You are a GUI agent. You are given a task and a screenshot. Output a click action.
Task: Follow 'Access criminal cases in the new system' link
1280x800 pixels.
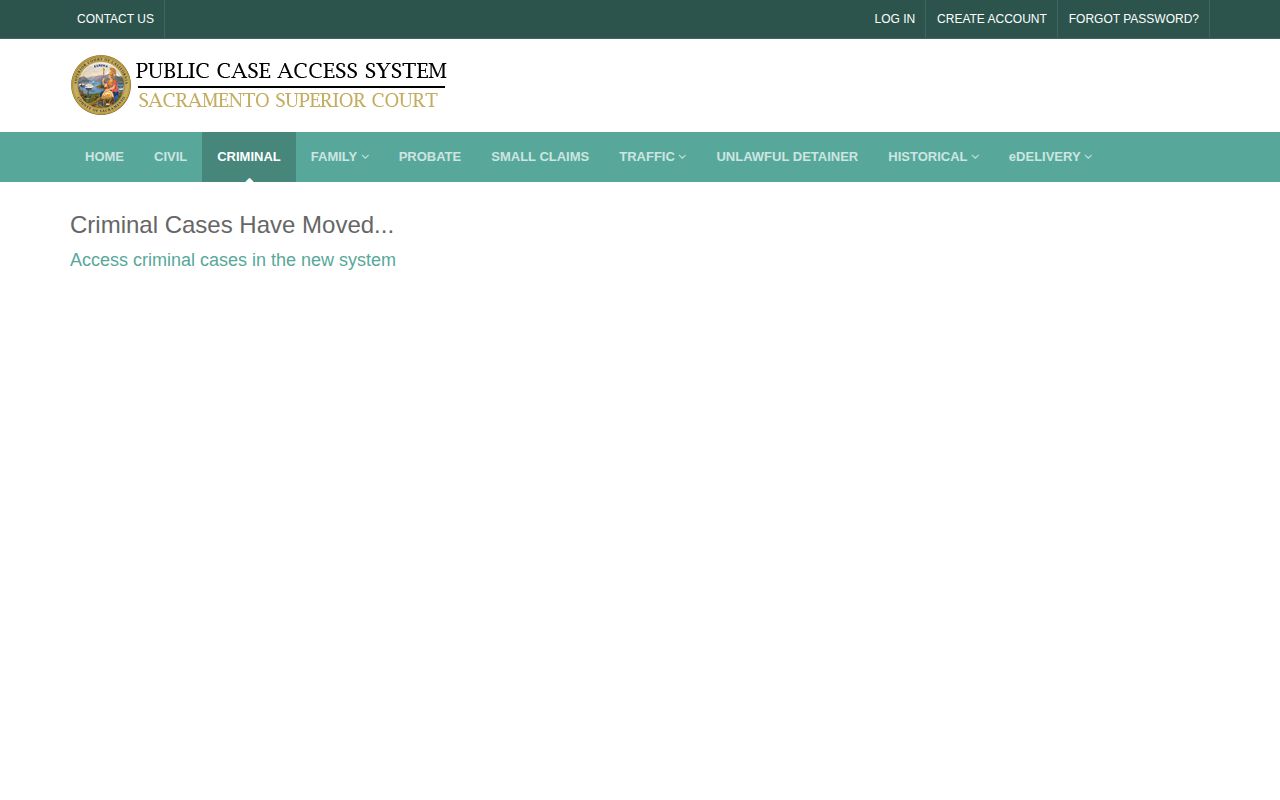click(x=233, y=260)
